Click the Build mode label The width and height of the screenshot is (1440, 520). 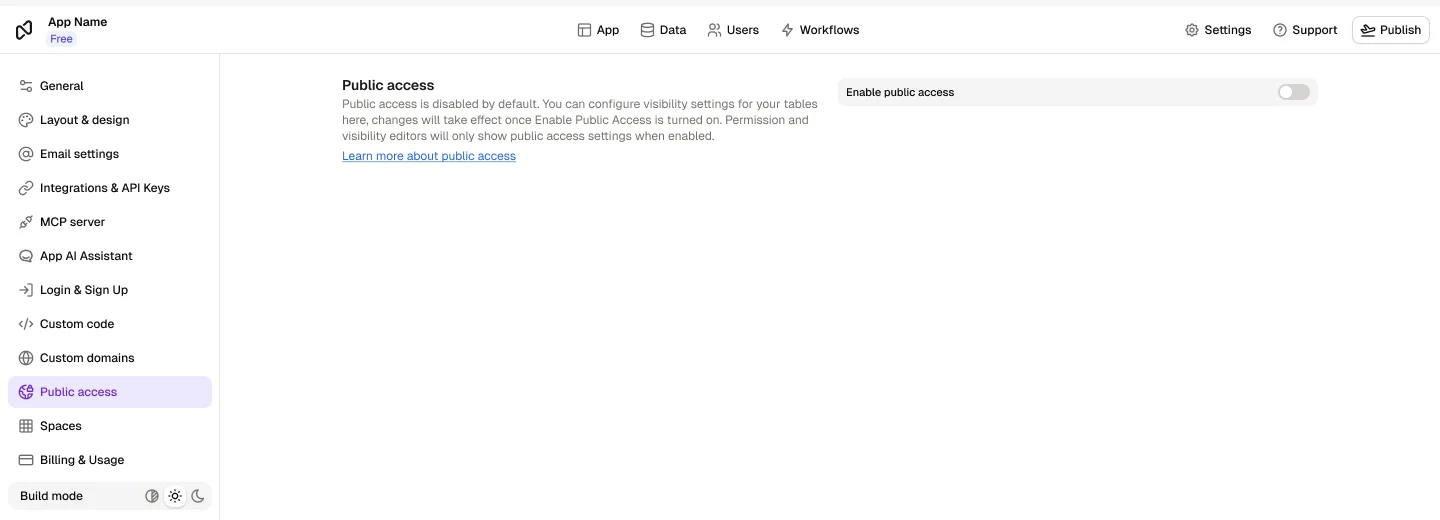51,496
